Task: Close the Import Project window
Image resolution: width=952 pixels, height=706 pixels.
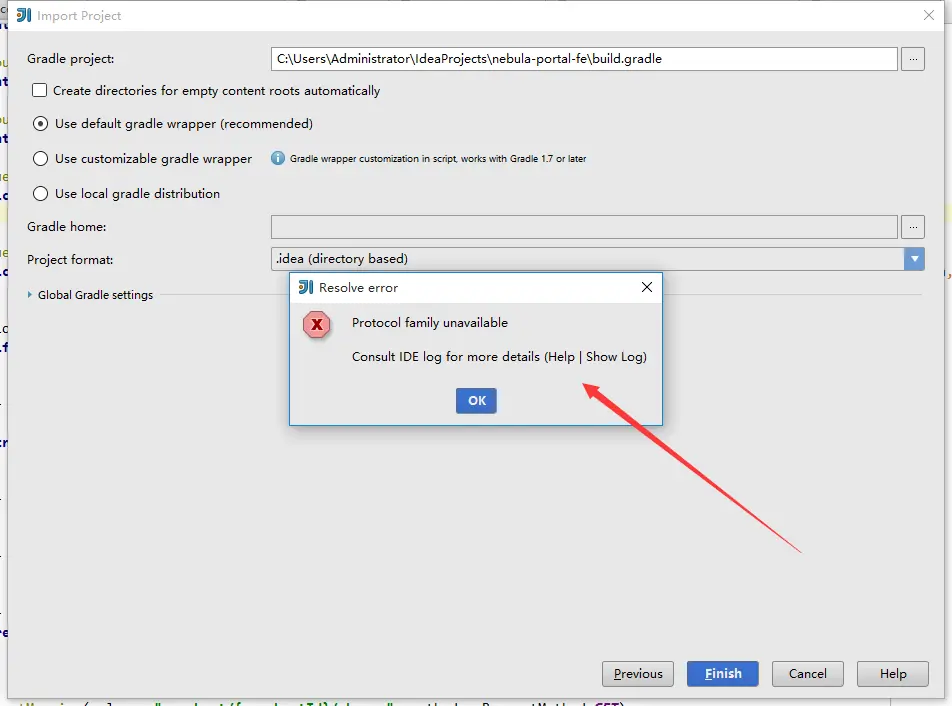Action: [x=928, y=15]
